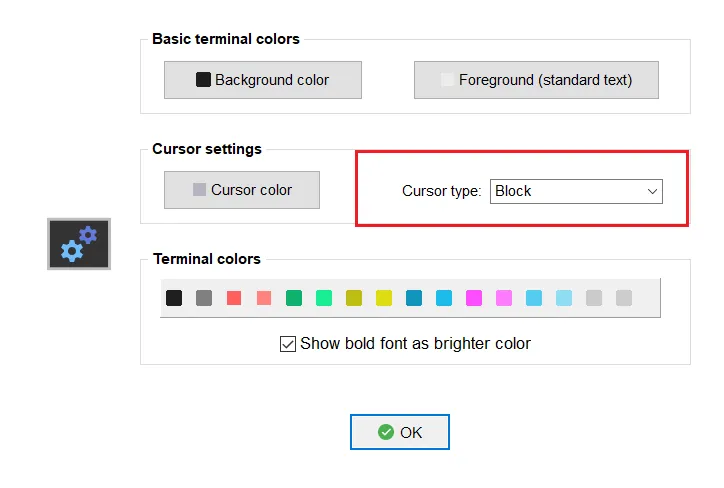Expand the Cursor type dropdown
724x488 pixels.
tap(576, 191)
